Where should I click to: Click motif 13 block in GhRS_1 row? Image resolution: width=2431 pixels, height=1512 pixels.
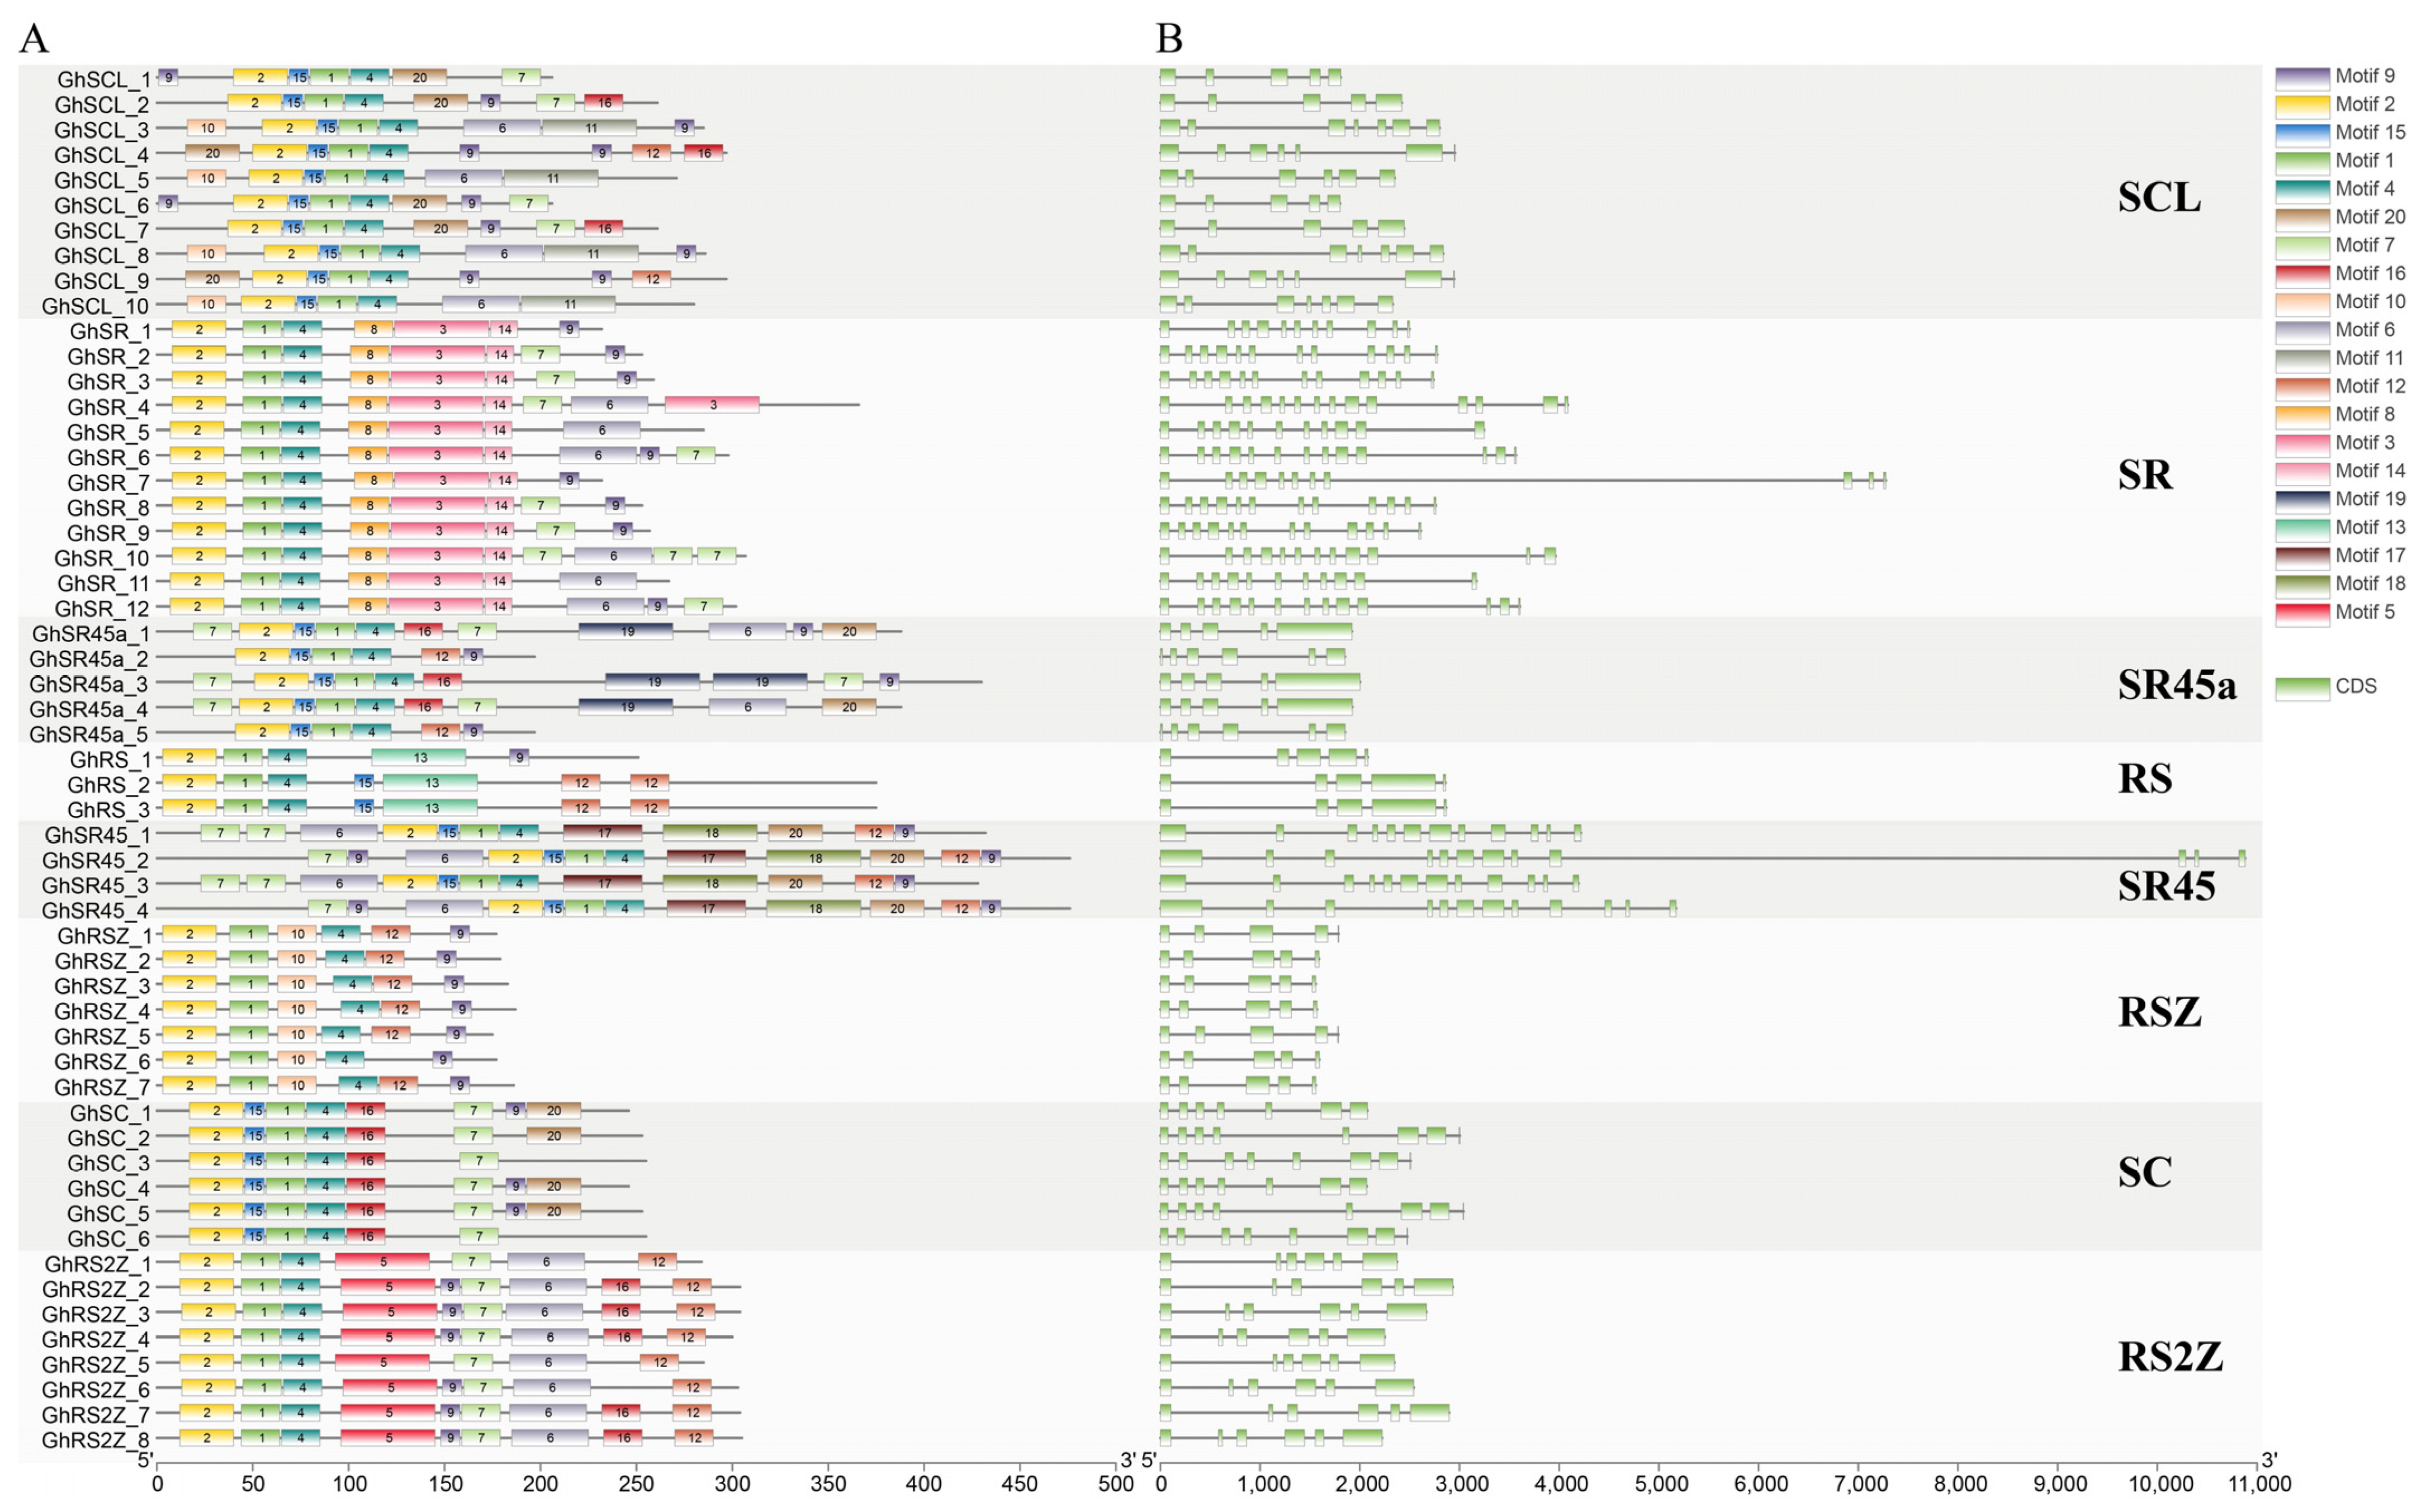pos(418,757)
